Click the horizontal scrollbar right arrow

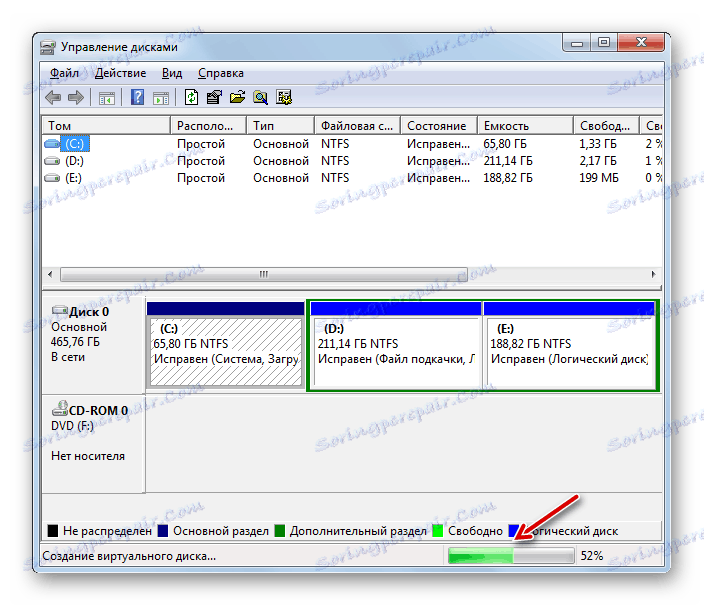click(654, 274)
